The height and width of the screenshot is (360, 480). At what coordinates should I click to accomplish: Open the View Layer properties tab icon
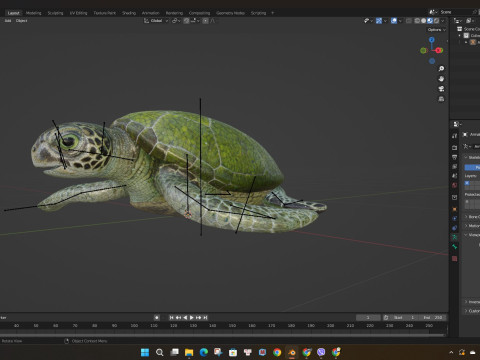[454, 166]
